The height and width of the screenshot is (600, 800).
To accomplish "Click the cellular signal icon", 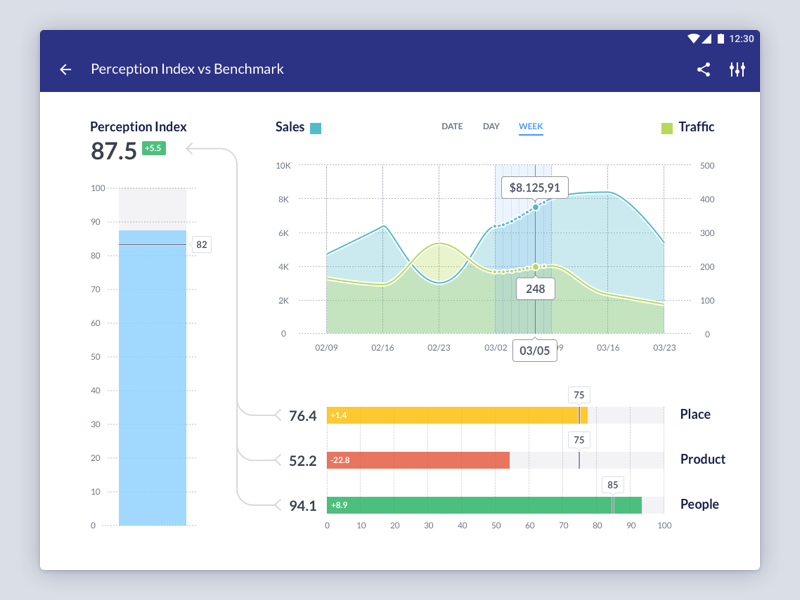I will click(708, 38).
